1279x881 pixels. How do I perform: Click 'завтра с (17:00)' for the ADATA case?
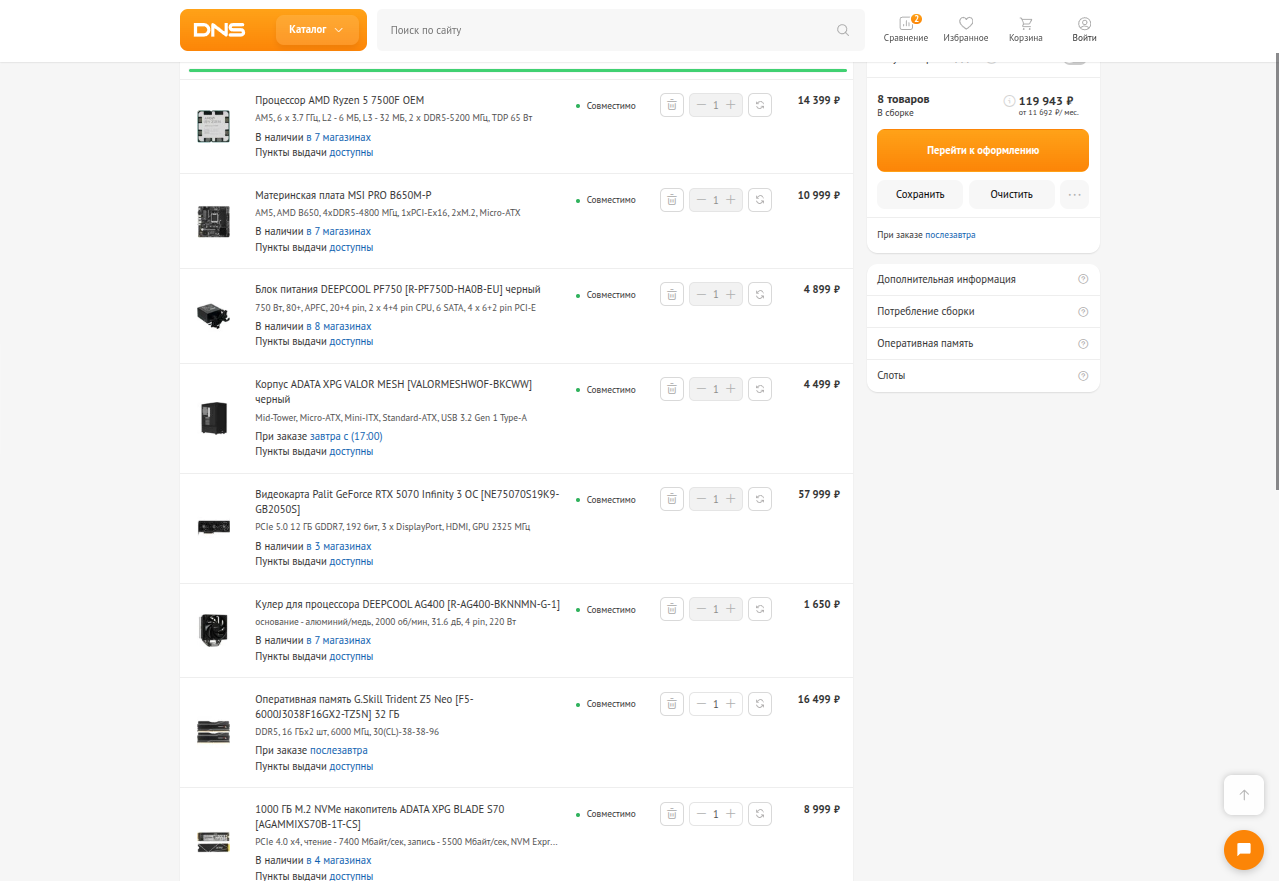point(346,436)
